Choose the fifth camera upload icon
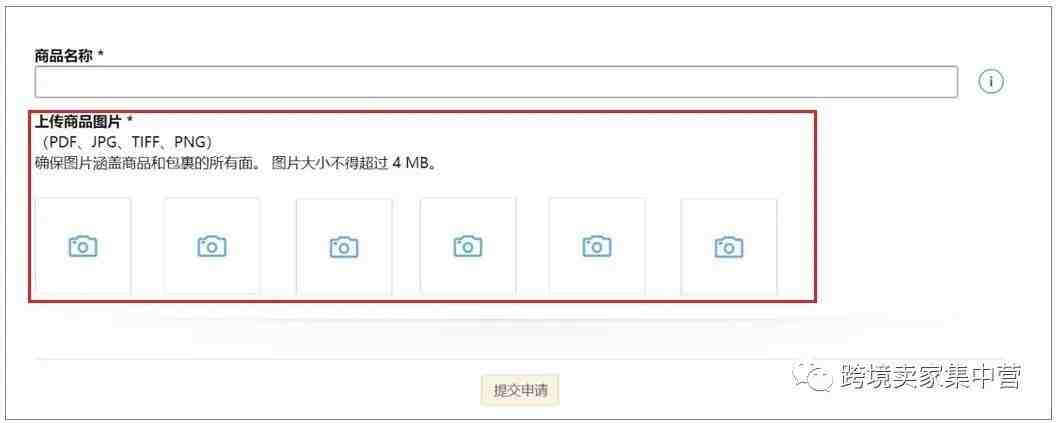This screenshot has height=423, width=1056. coord(597,247)
